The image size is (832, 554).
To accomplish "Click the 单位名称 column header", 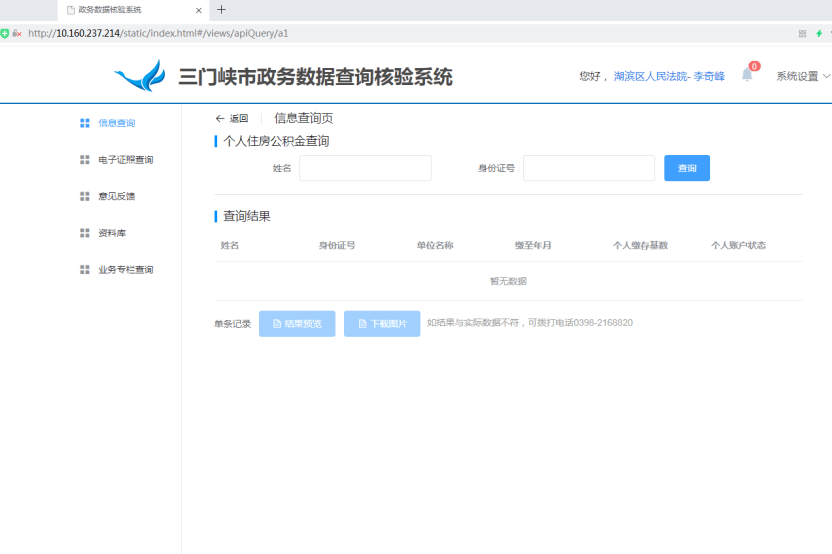I will (x=435, y=245).
